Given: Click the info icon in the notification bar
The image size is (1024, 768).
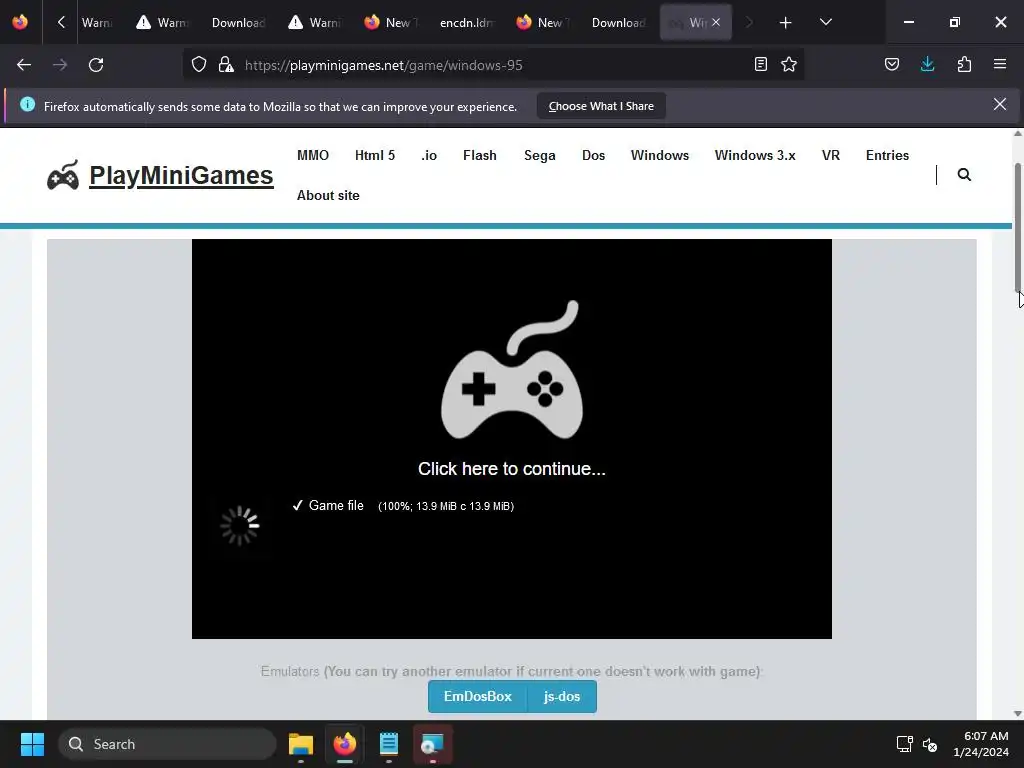Looking at the screenshot, I should (x=27, y=104).
